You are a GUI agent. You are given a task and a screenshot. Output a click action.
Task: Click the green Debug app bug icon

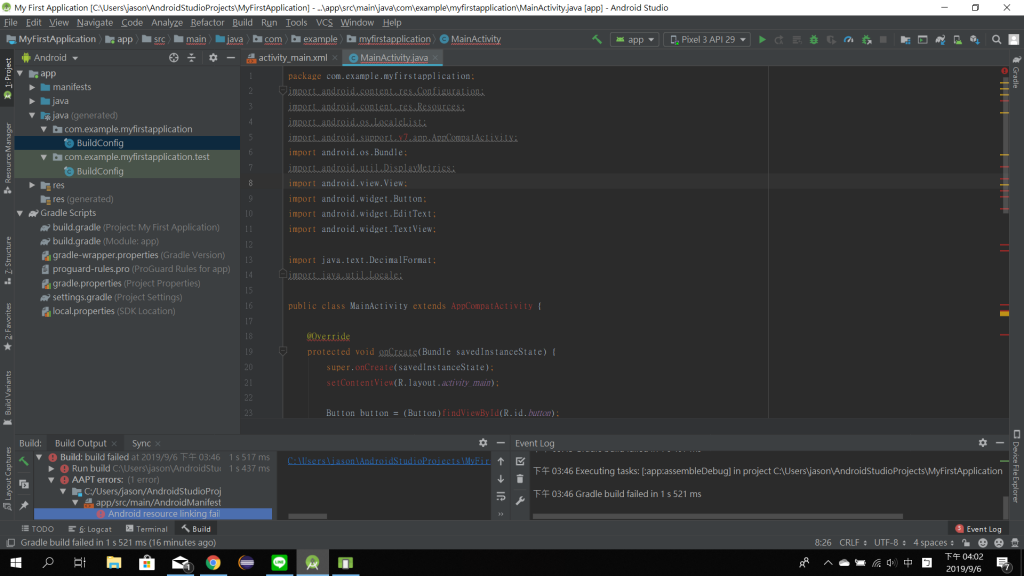(814, 39)
